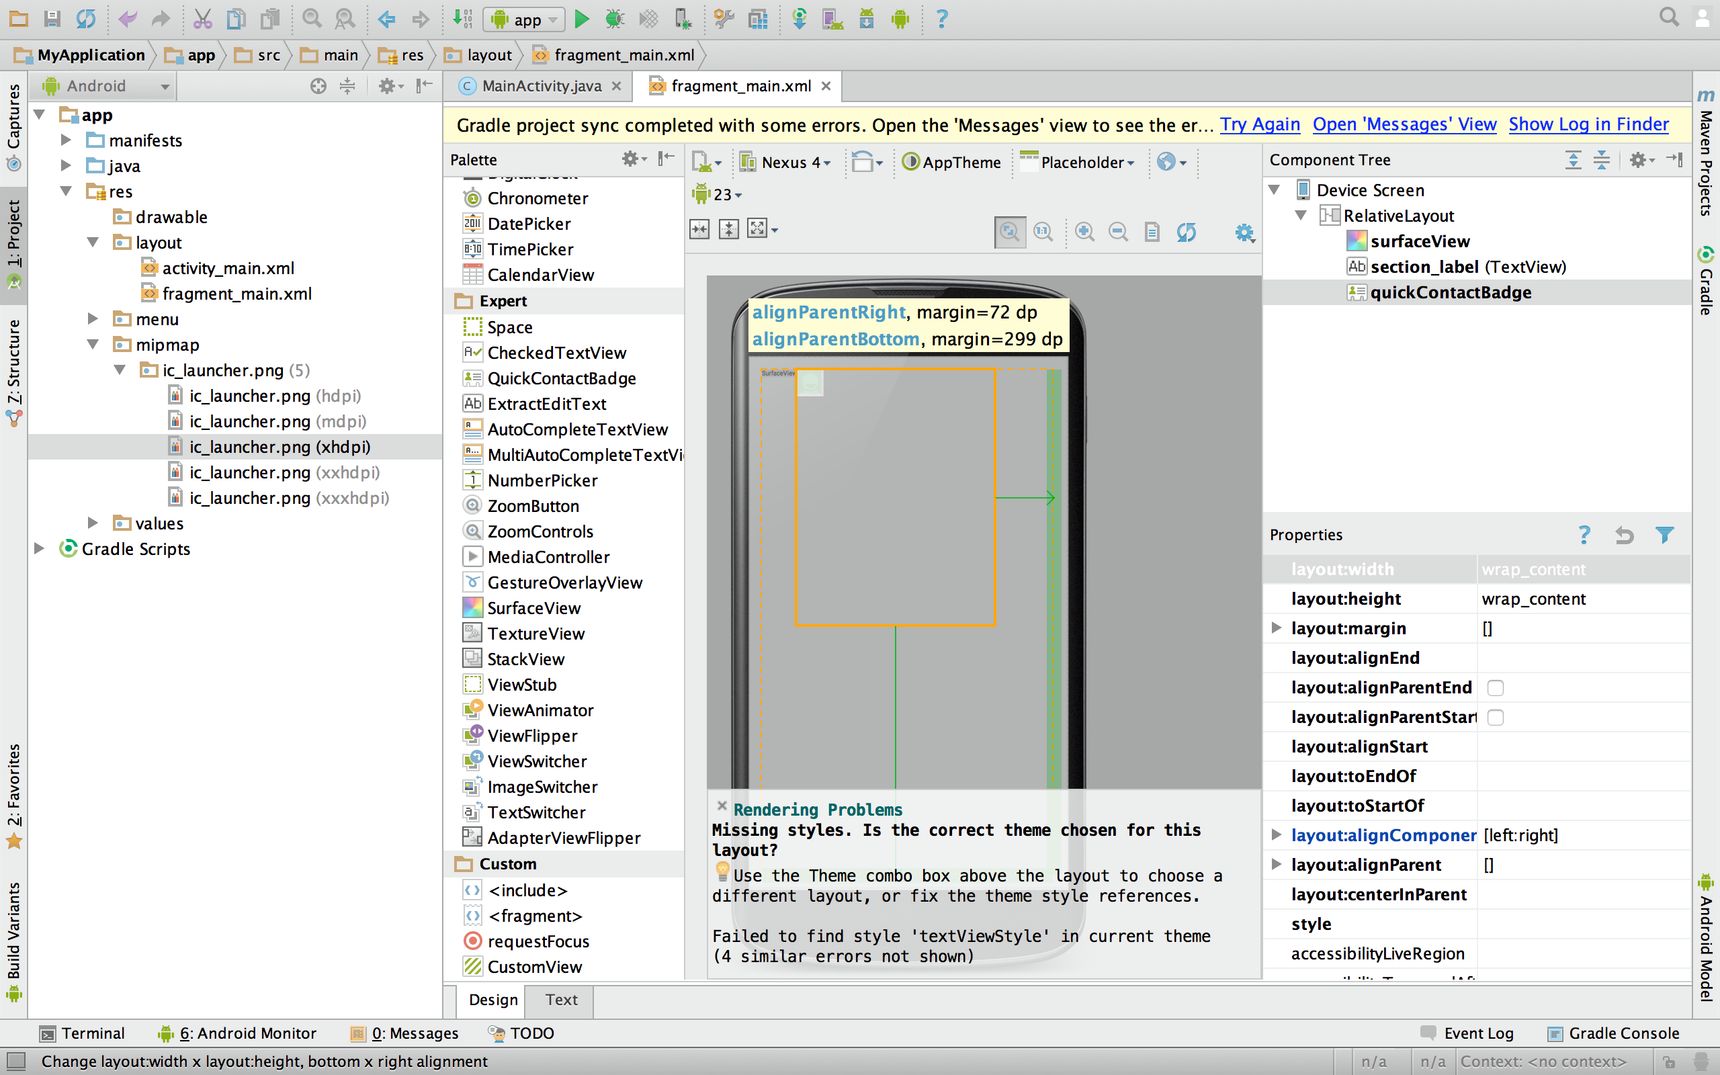Open the SDK Manager icon
Image resolution: width=1720 pixels, height=1075 pixels.
866,18
